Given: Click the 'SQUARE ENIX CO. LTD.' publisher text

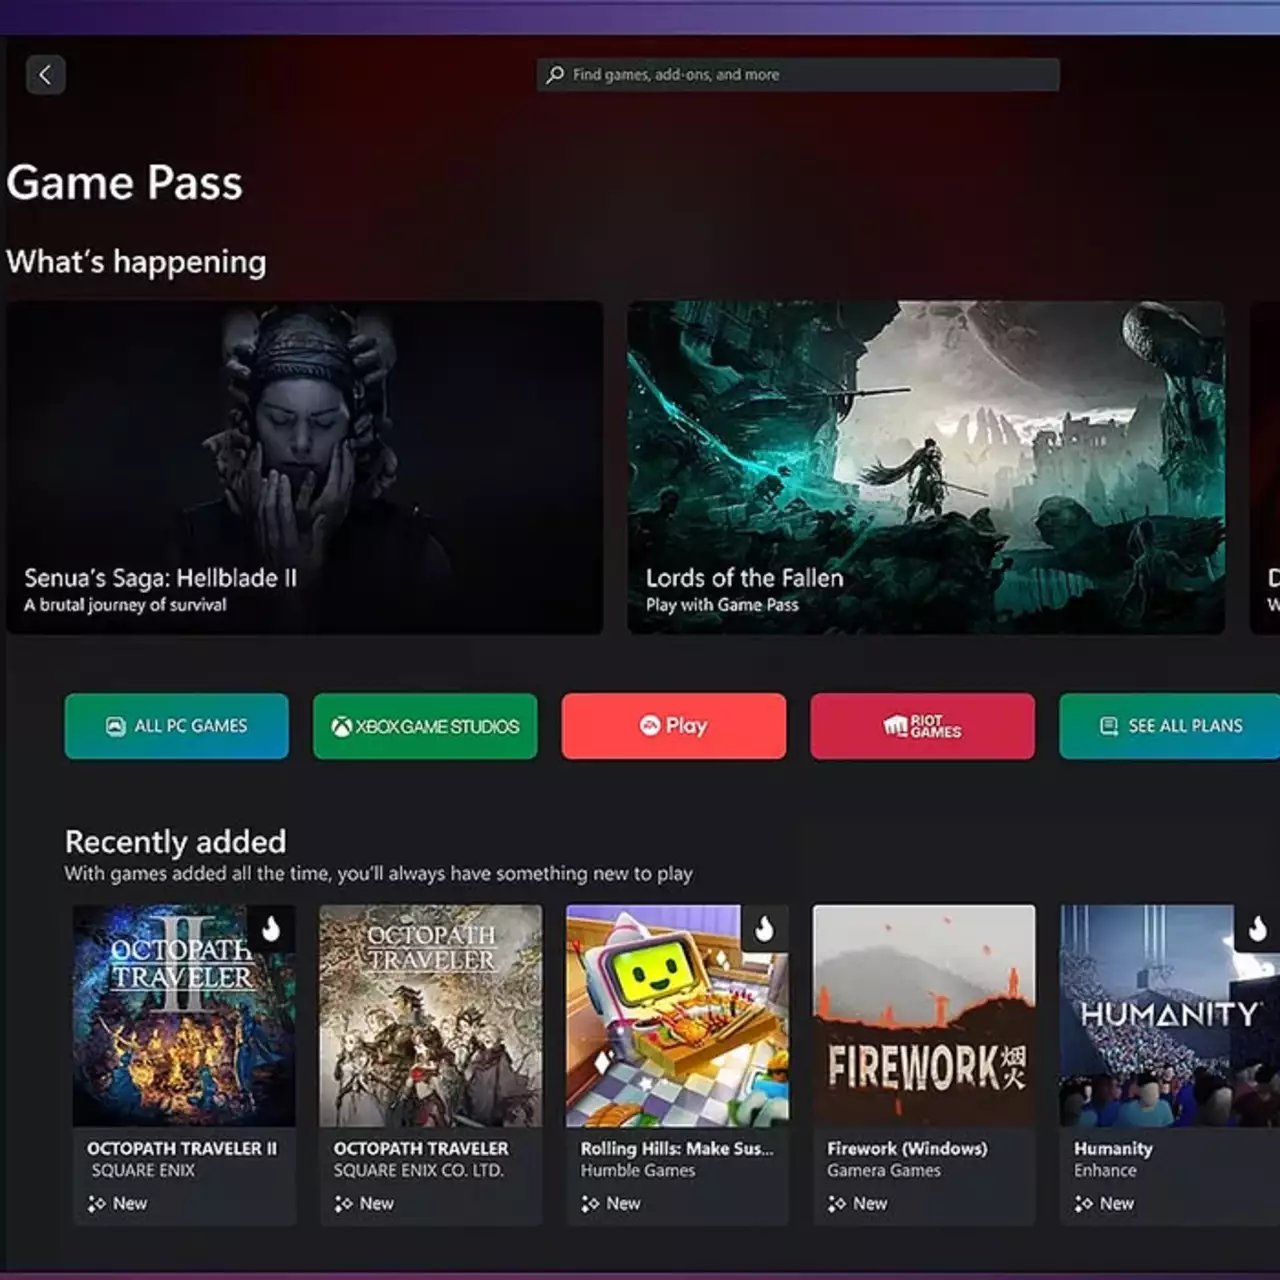Looking at the screenshot, I should (419, 1171).
